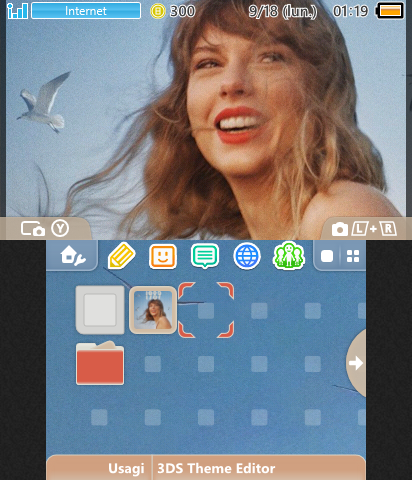Select the blank white cartridge tile

pos(100,310)
